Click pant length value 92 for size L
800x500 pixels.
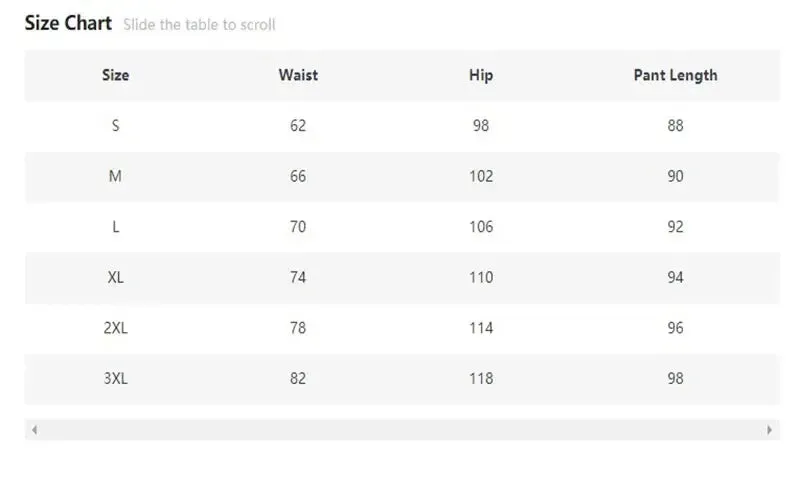(x=675, y=227)
